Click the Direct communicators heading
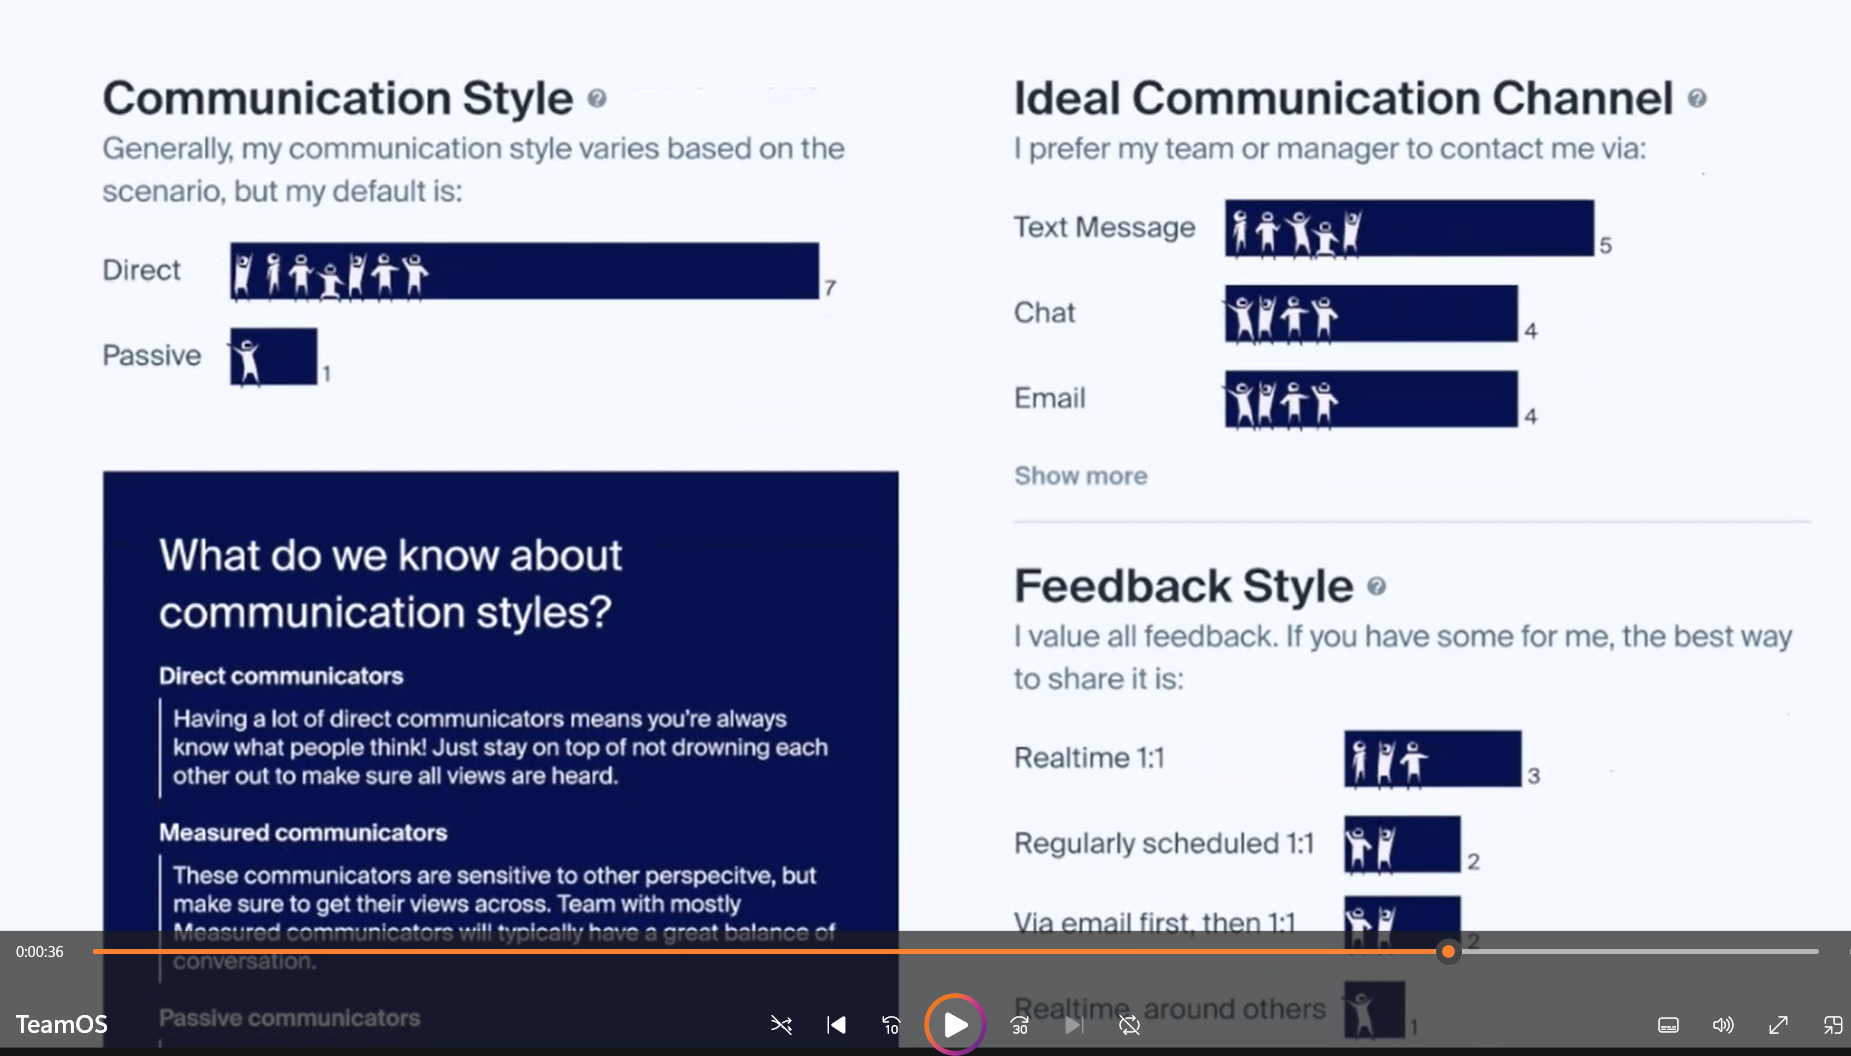 [281, 676]
